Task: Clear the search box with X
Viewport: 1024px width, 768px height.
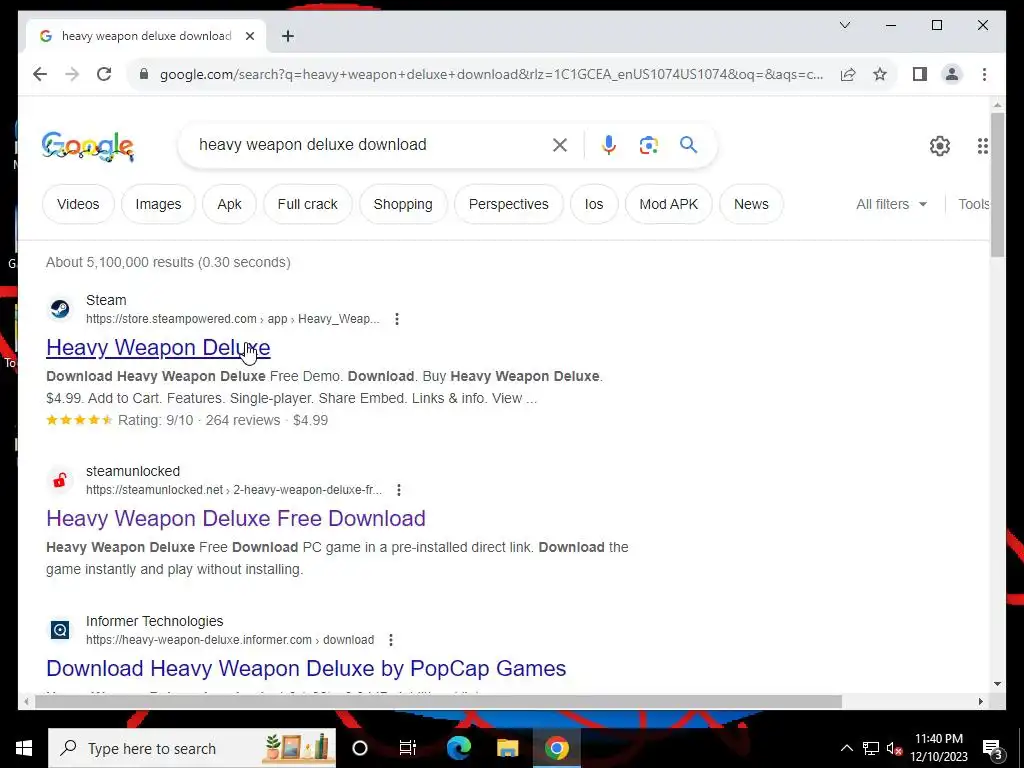Action: (560, 145)
